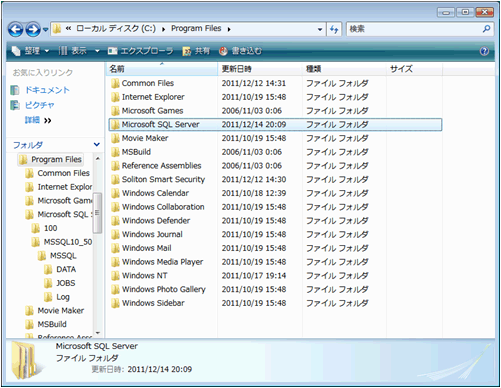The height and width of the screenshot is (388, 501).
Task: Click the エクスプローラ toolbar button
Action: (140, 51)
